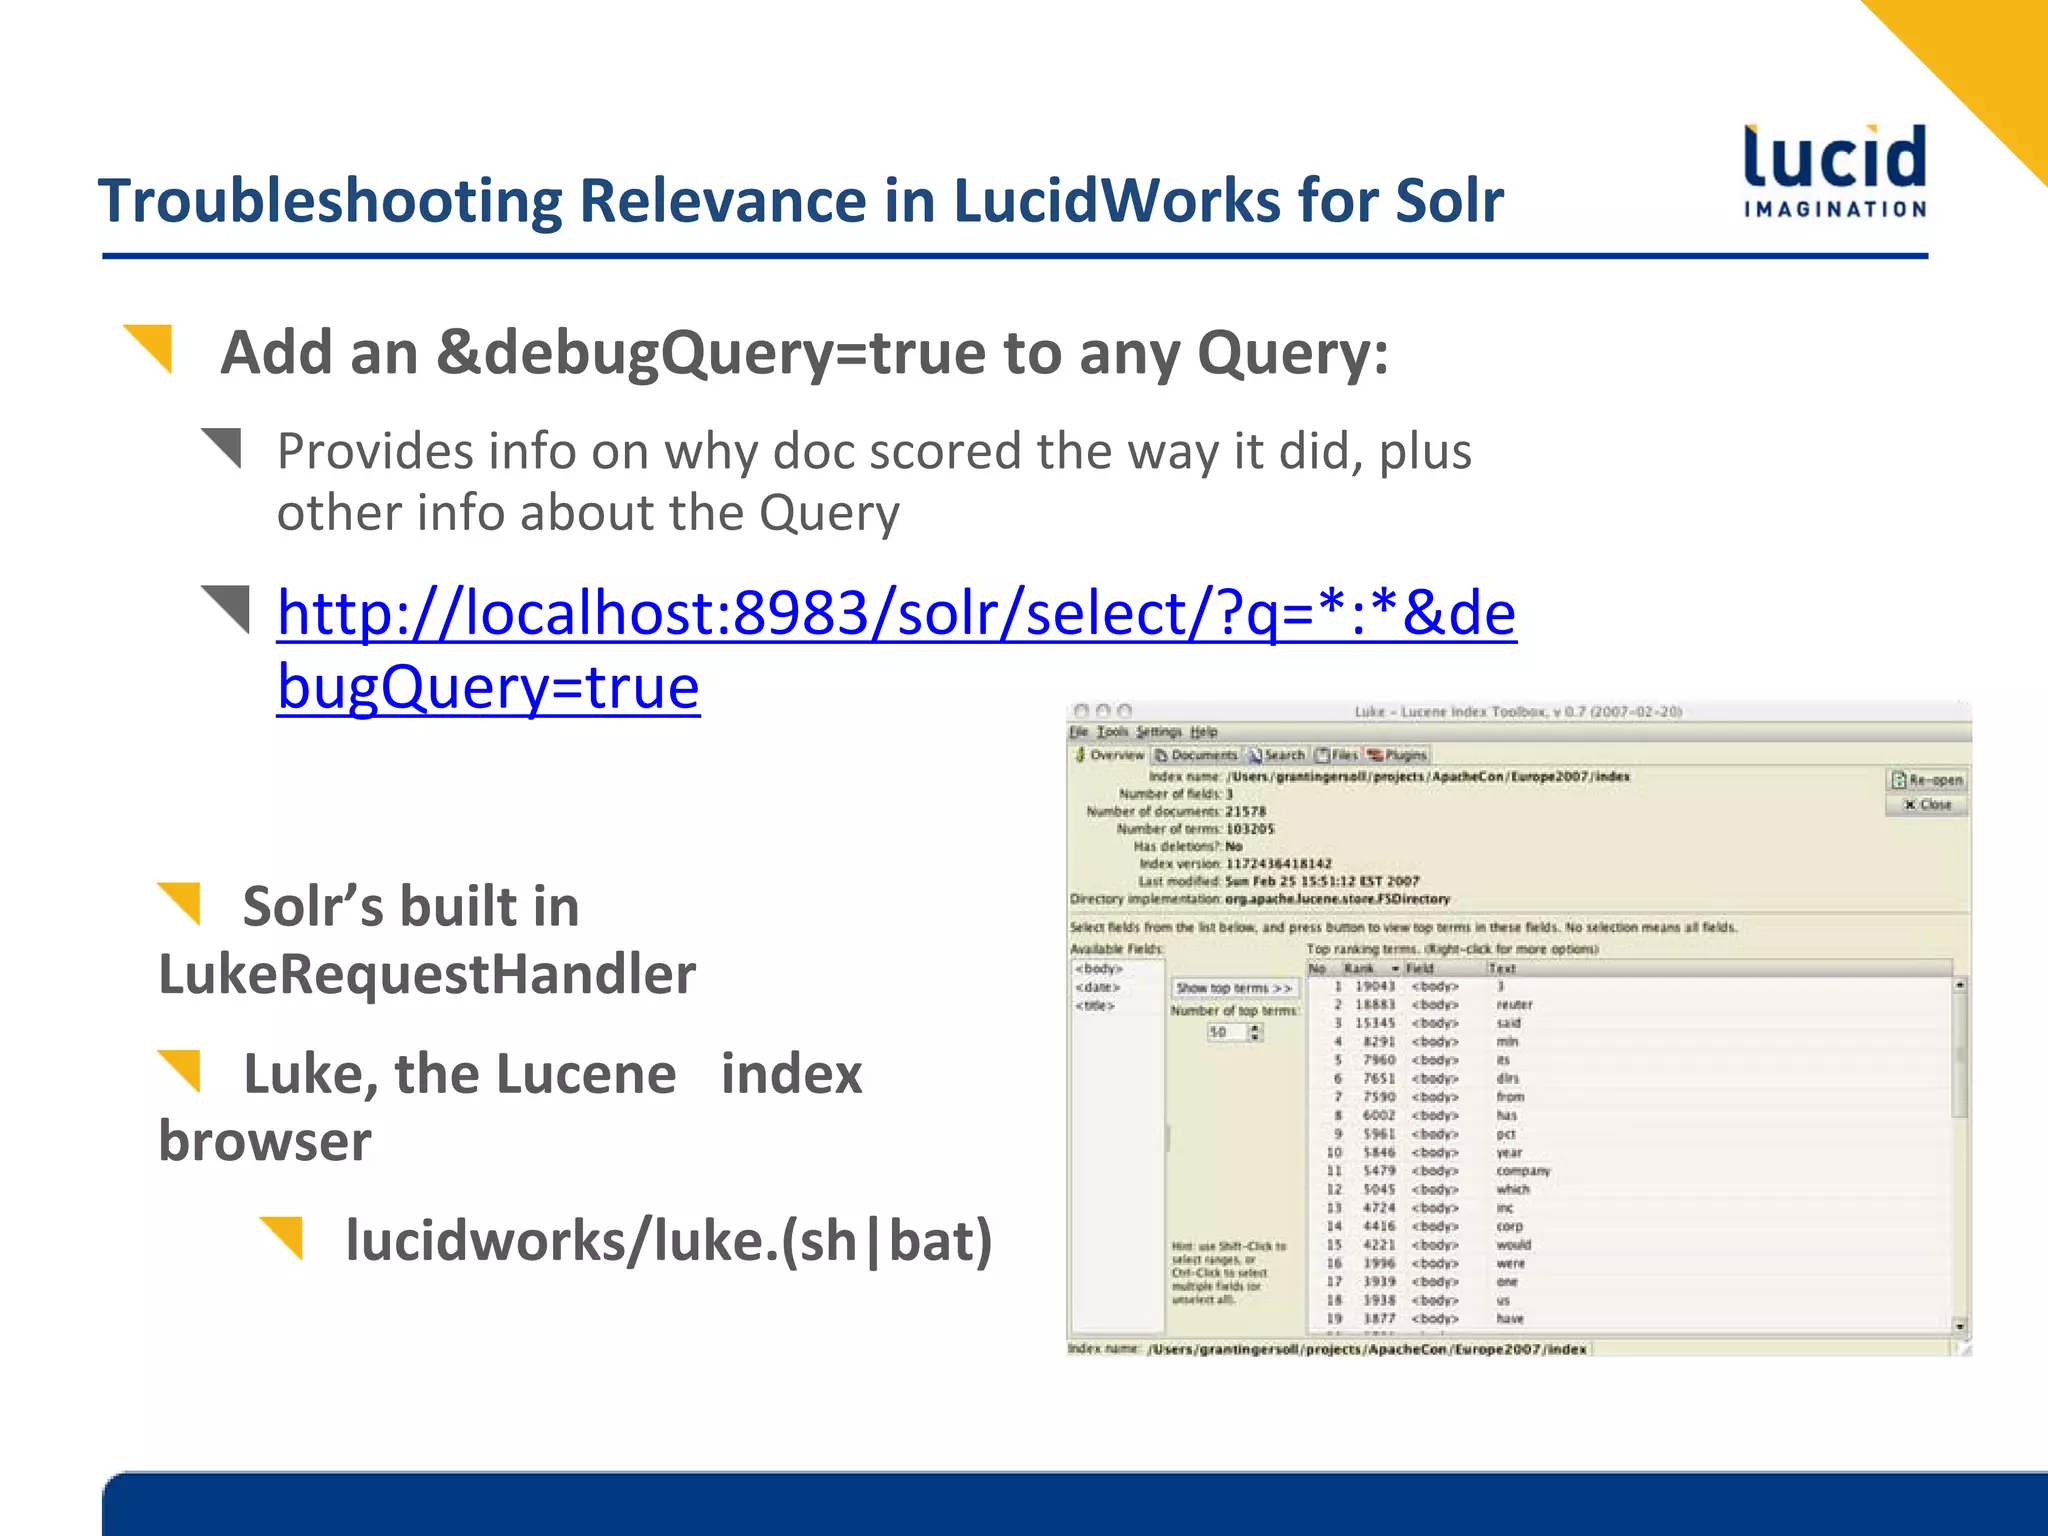Switch to the Search tab
This screenshot has height=1536, width=2048.
[1276, 755]
